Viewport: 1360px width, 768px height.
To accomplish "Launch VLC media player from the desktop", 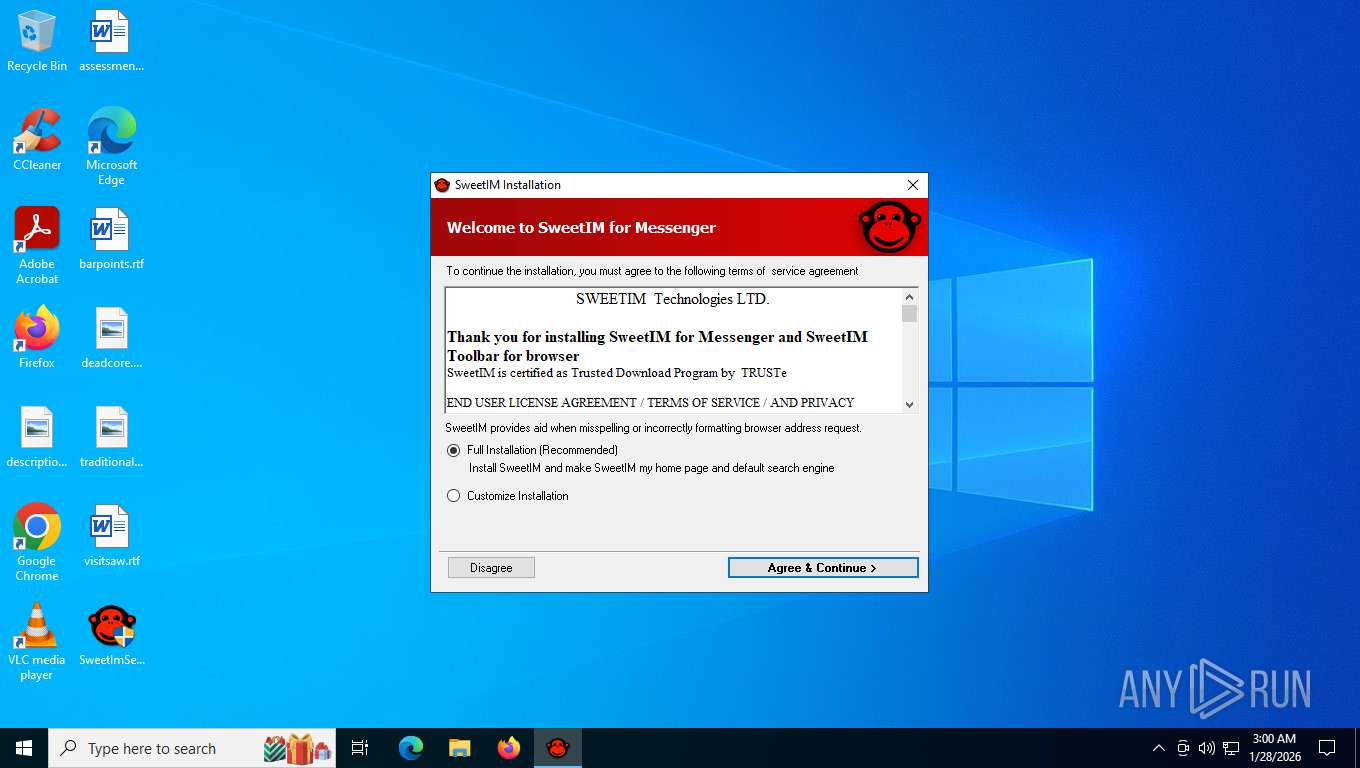I will tap(37, 641).
